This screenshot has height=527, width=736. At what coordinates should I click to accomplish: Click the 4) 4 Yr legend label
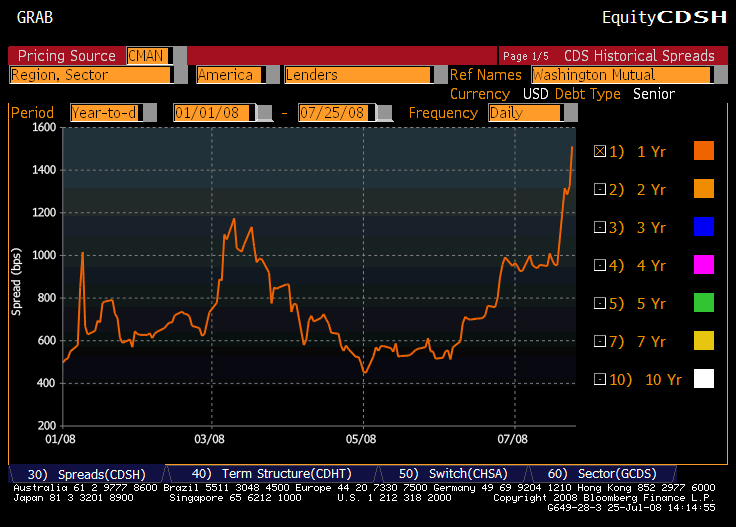(x=637, y=266)
